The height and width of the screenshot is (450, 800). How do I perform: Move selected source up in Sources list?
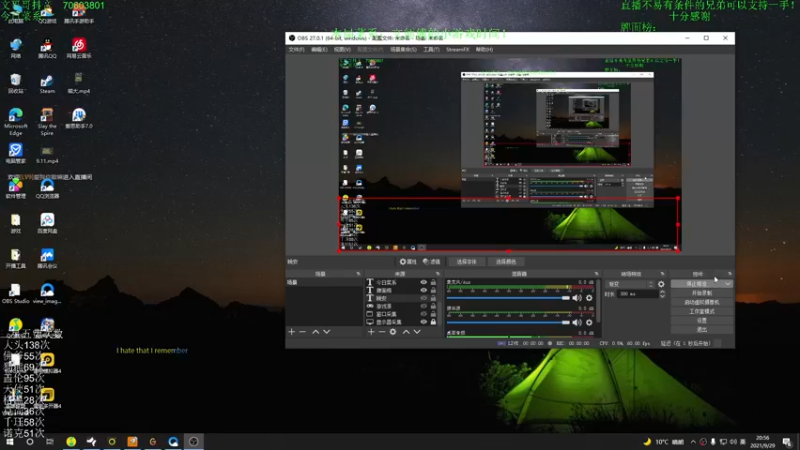[406, 332]
